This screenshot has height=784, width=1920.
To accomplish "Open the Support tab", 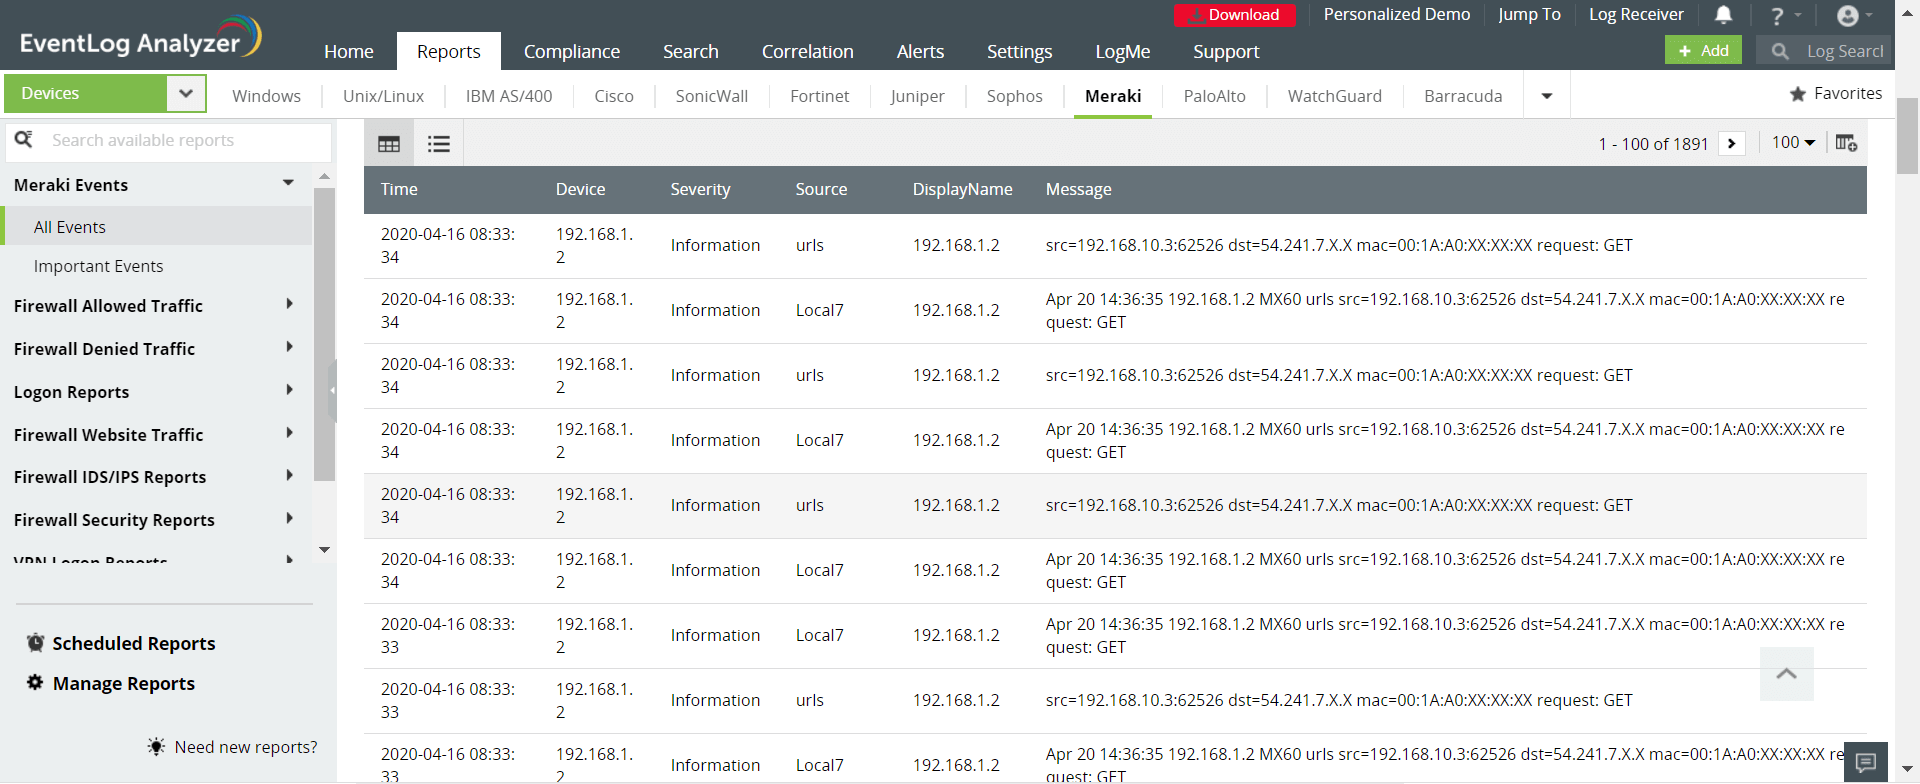I will click(x=1226, y=52).
